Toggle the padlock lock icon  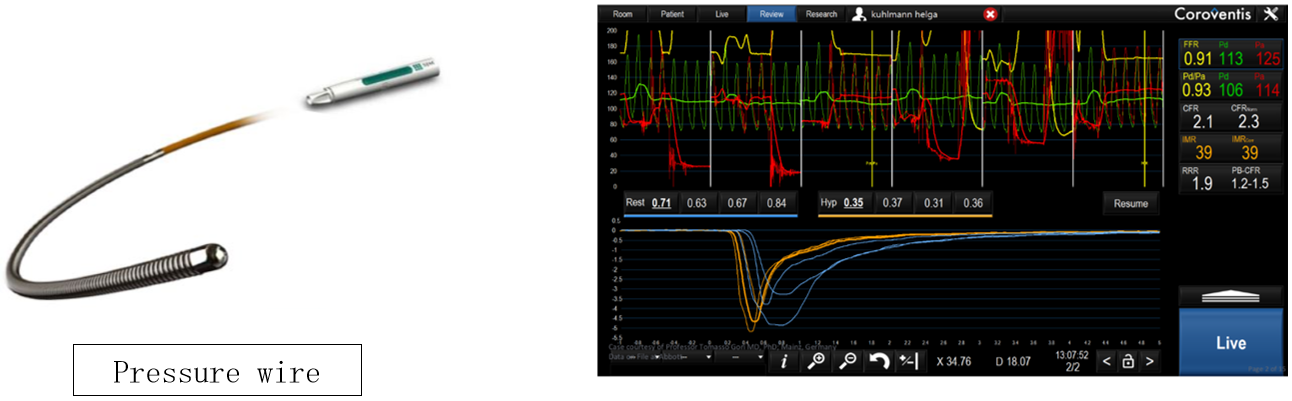pyautogui.click(x=1127, y=361)
